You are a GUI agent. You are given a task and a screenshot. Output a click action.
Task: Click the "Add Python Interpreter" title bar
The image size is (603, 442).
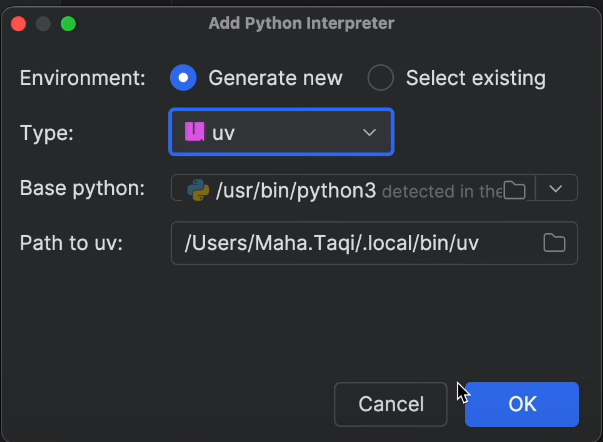pyautogui.click(x=301, y=23)
